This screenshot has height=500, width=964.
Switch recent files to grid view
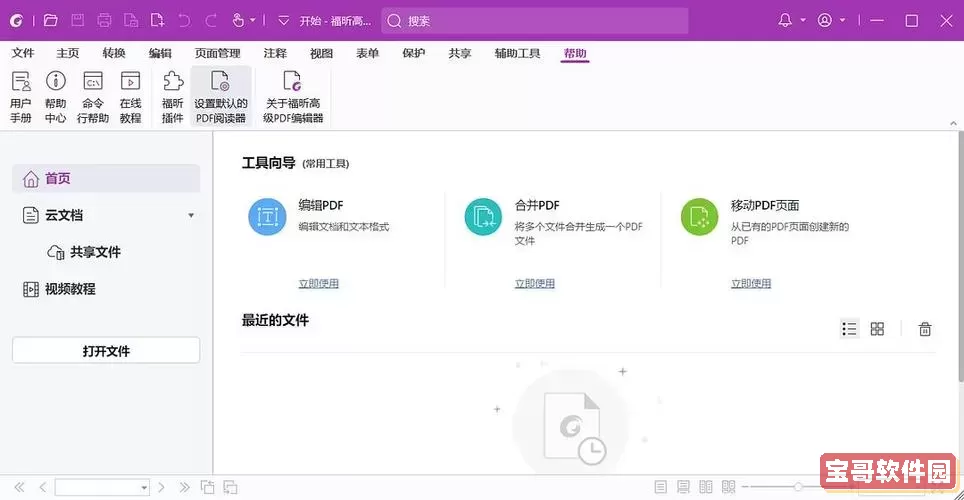pos(877,329)
